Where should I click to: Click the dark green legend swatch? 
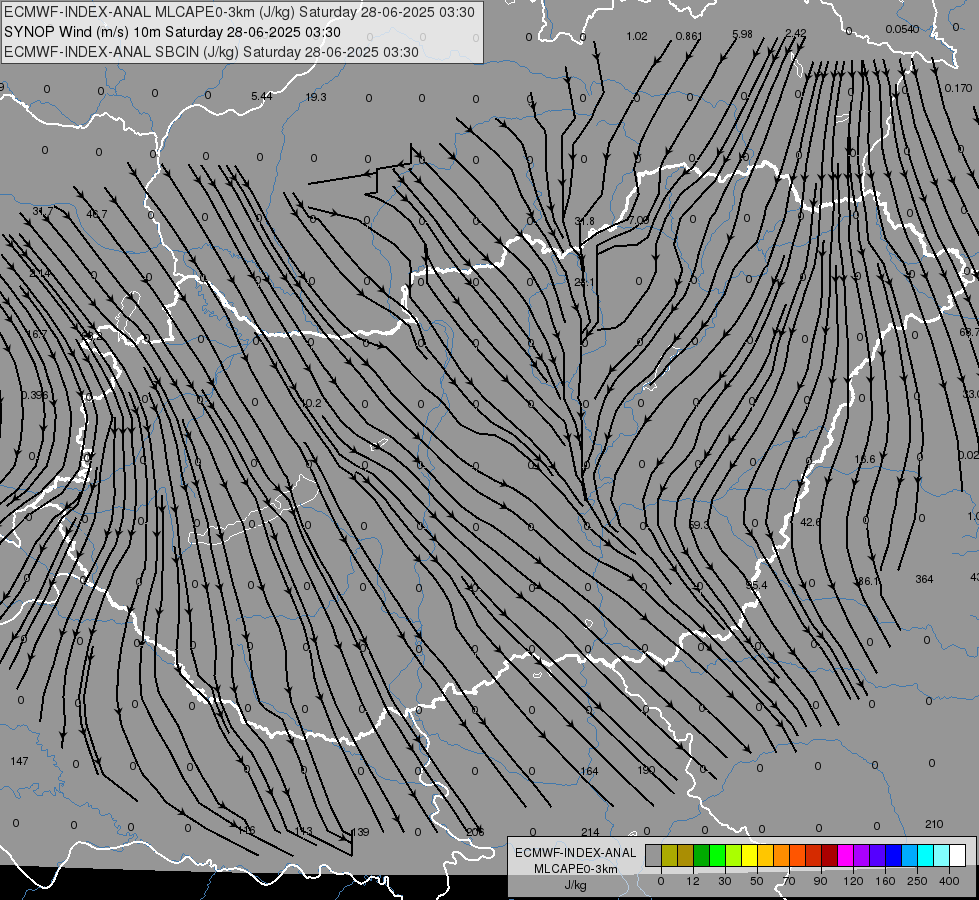(702, 855)
